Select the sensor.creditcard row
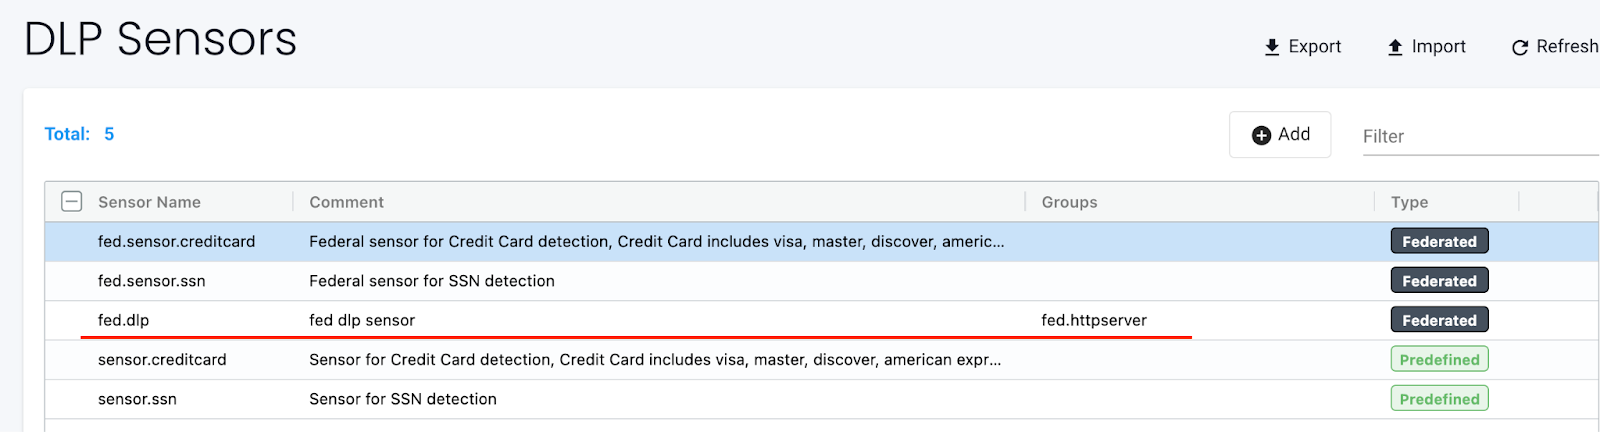The width and height of the screenshot is (1600, 432). (x=162, y=360)
